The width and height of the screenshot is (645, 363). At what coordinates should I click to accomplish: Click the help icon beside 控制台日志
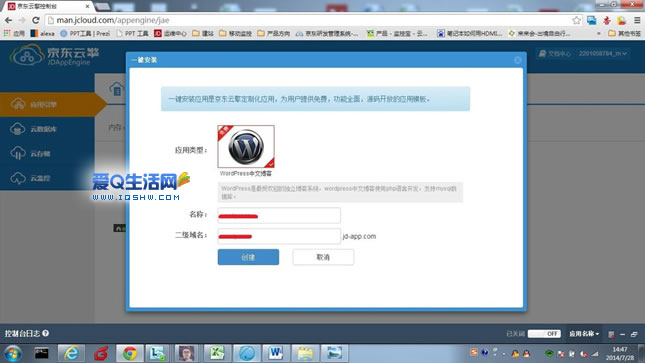click(46, 333)
